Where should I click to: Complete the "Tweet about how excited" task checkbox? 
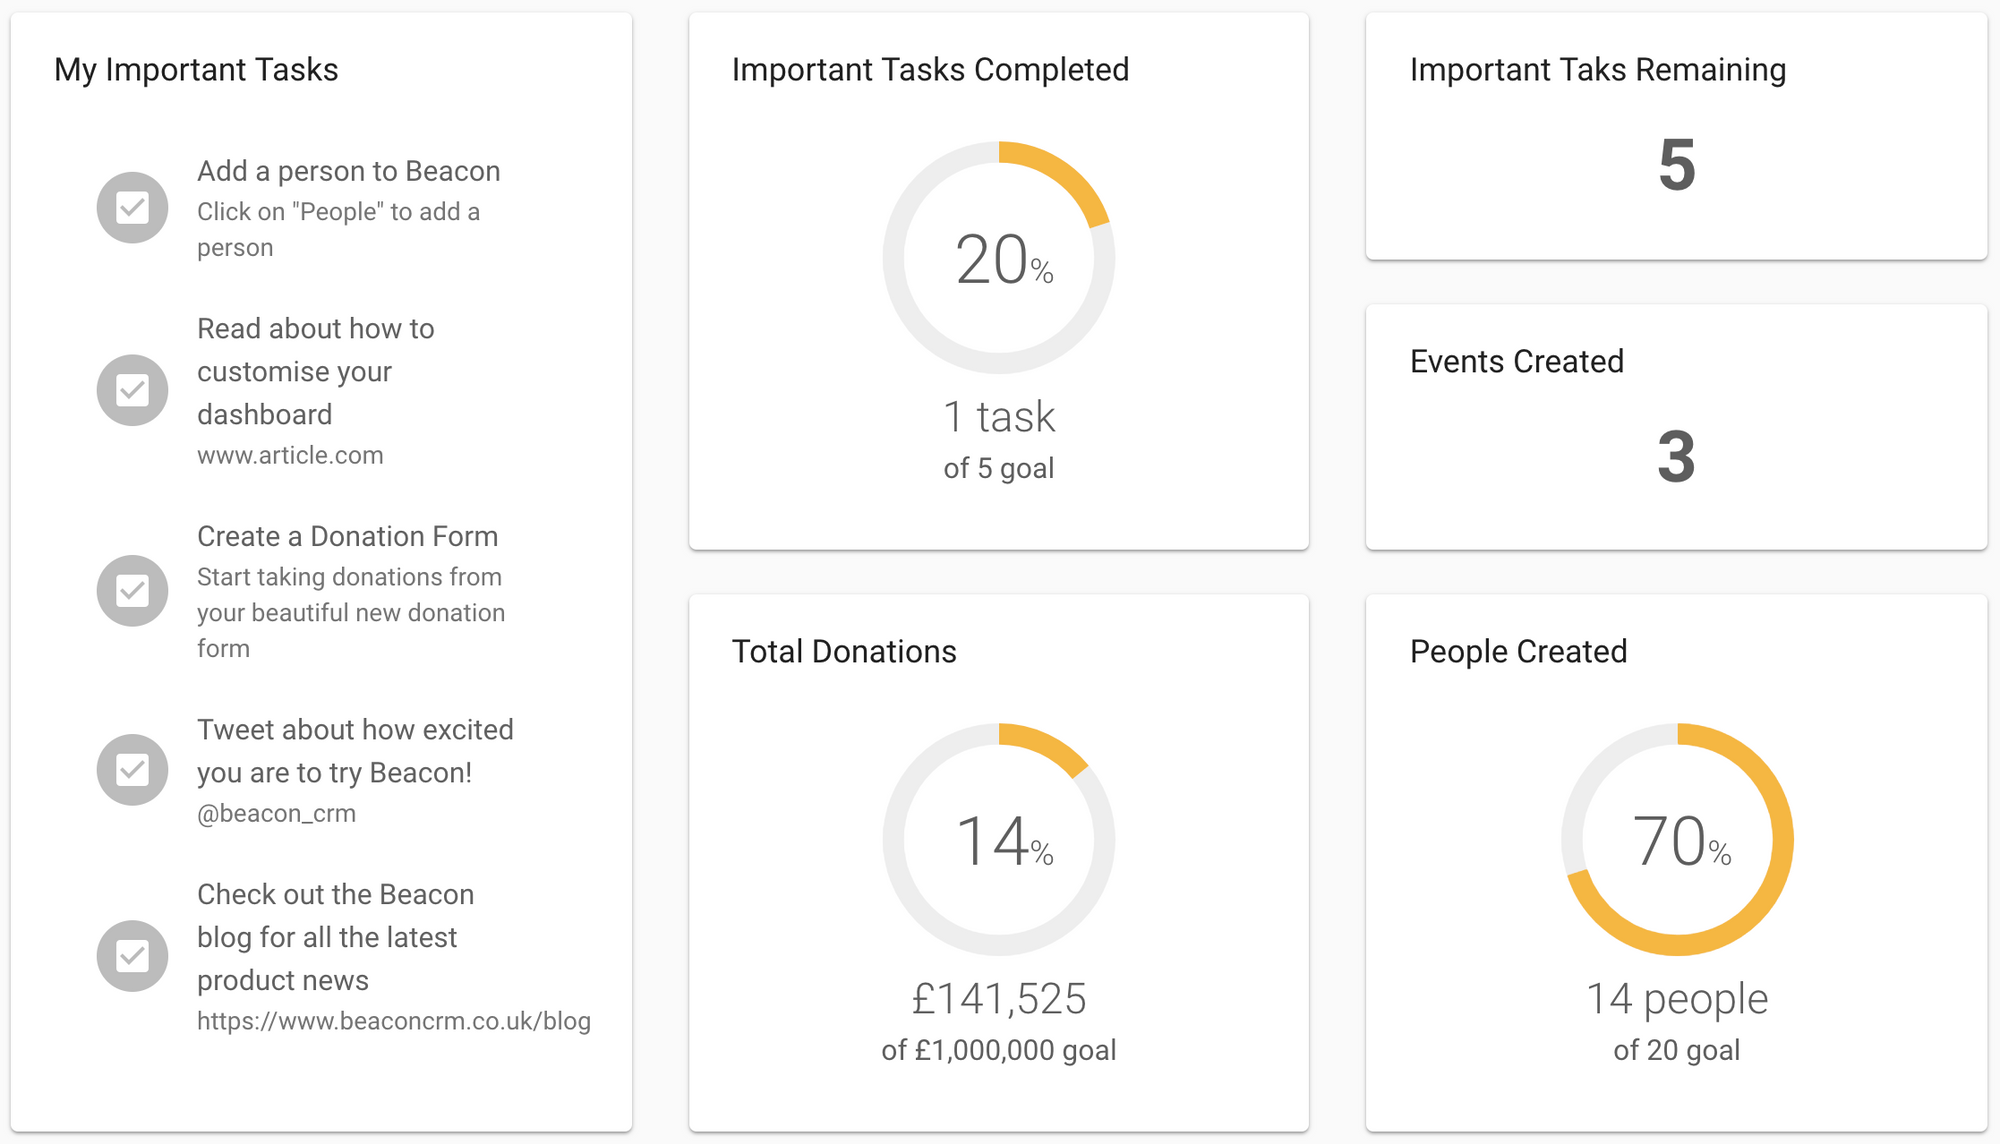click(131, 769)
